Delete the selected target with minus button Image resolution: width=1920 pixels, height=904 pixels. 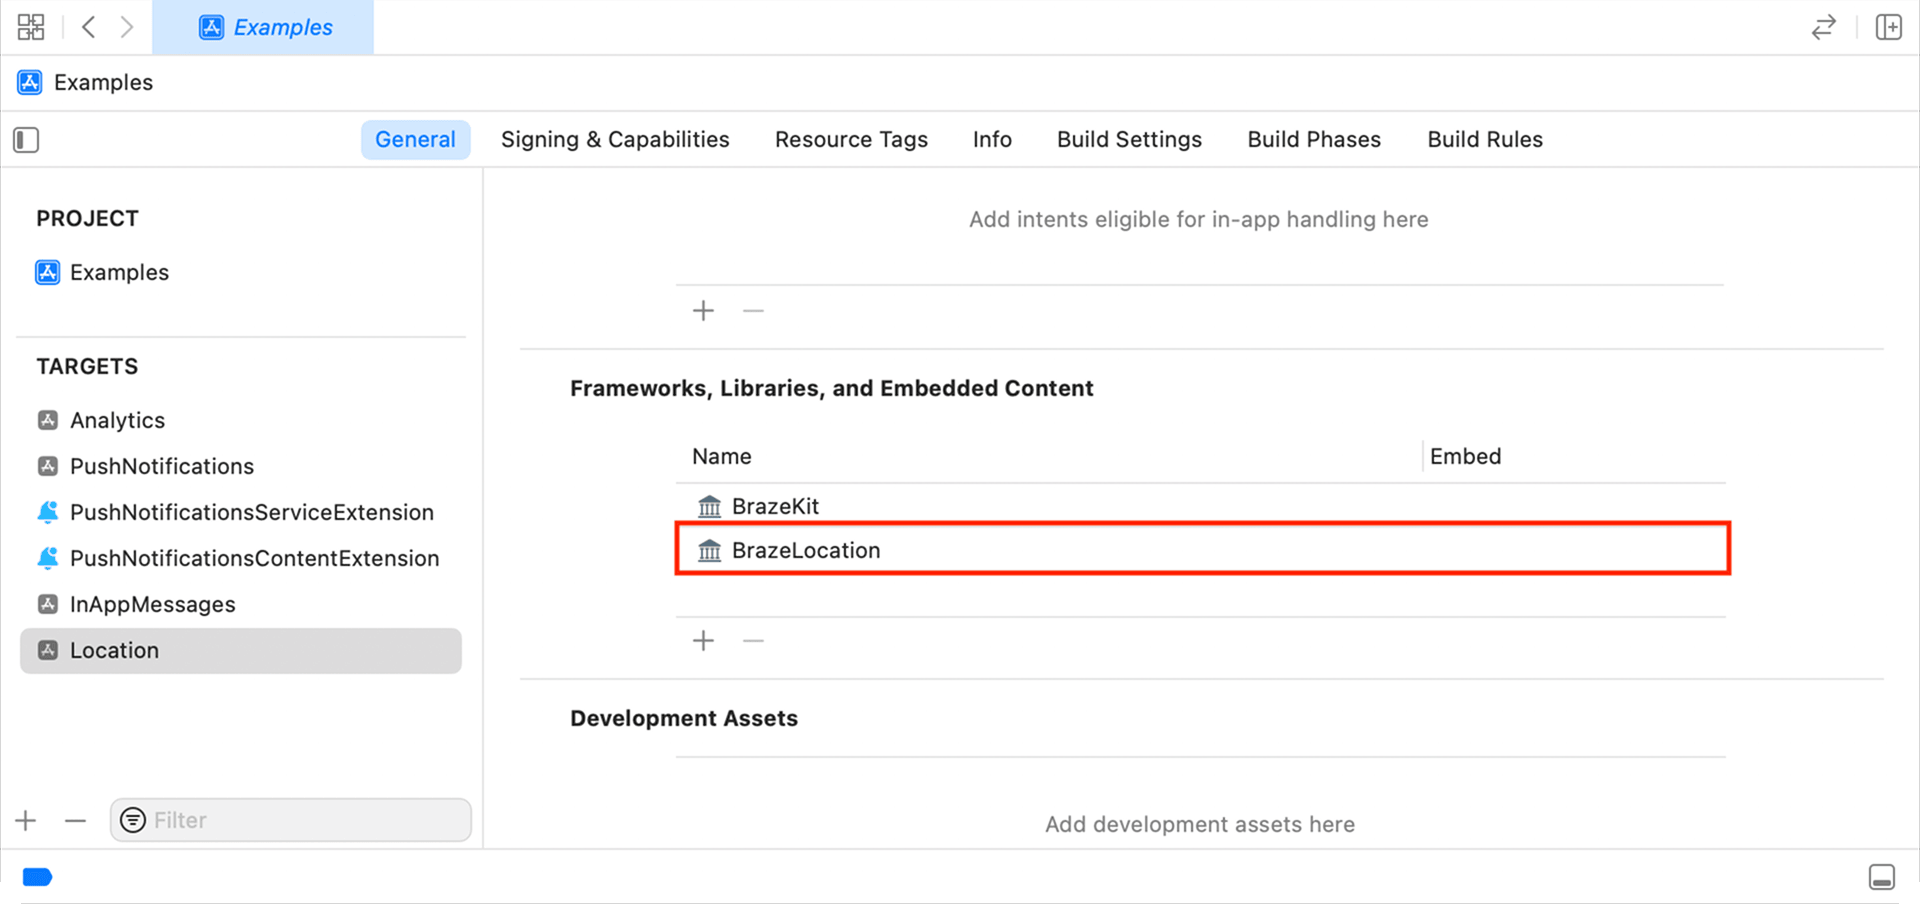(x=75, y=821)
